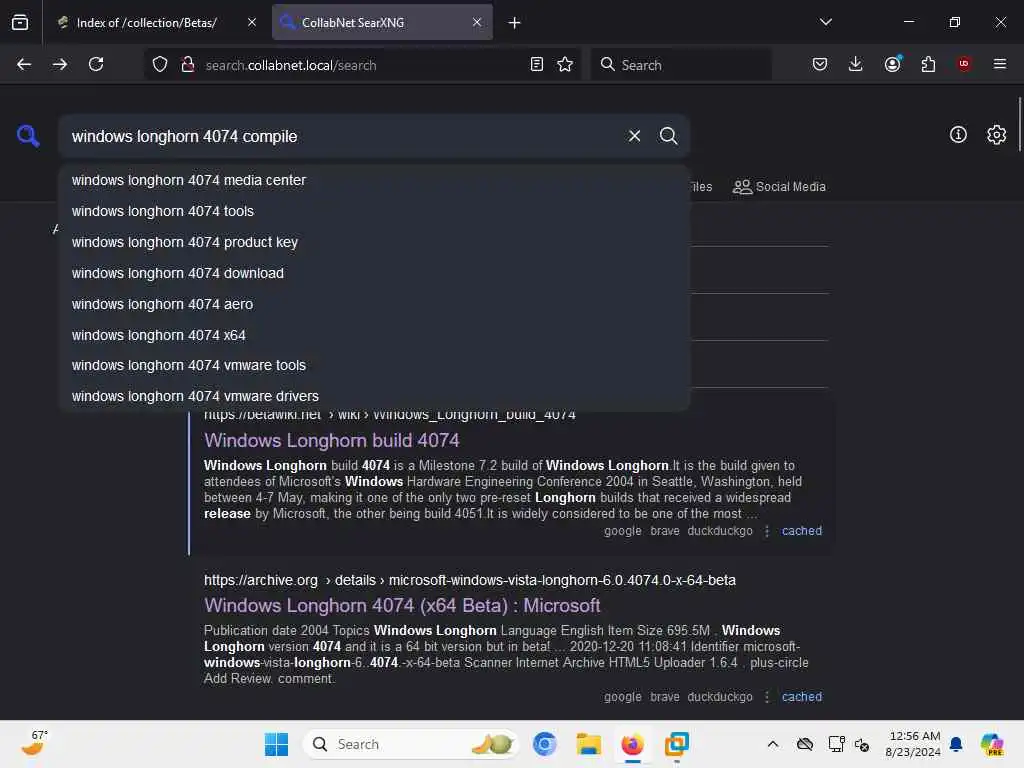This screenshot has height=768, width=1024.
Task: Open weather widget showing 67°
Action: (x=33, y=743)
